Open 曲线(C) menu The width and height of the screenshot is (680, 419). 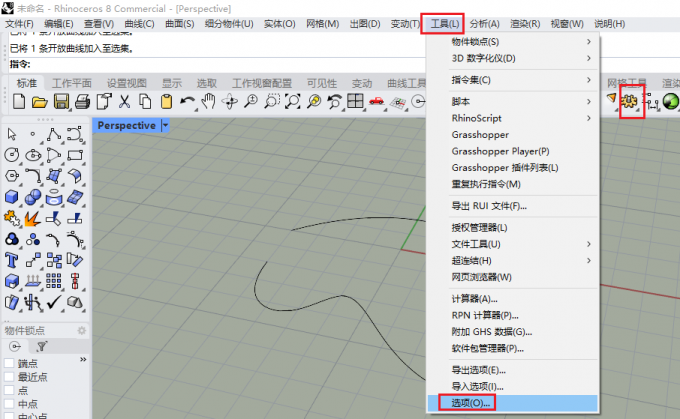[139, 24]
